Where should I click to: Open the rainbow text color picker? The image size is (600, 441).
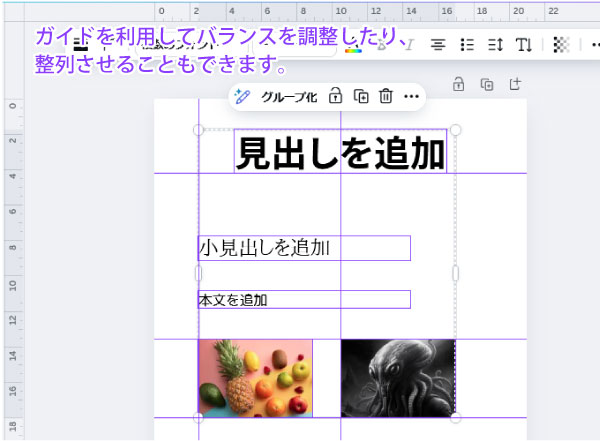point(353,47)
